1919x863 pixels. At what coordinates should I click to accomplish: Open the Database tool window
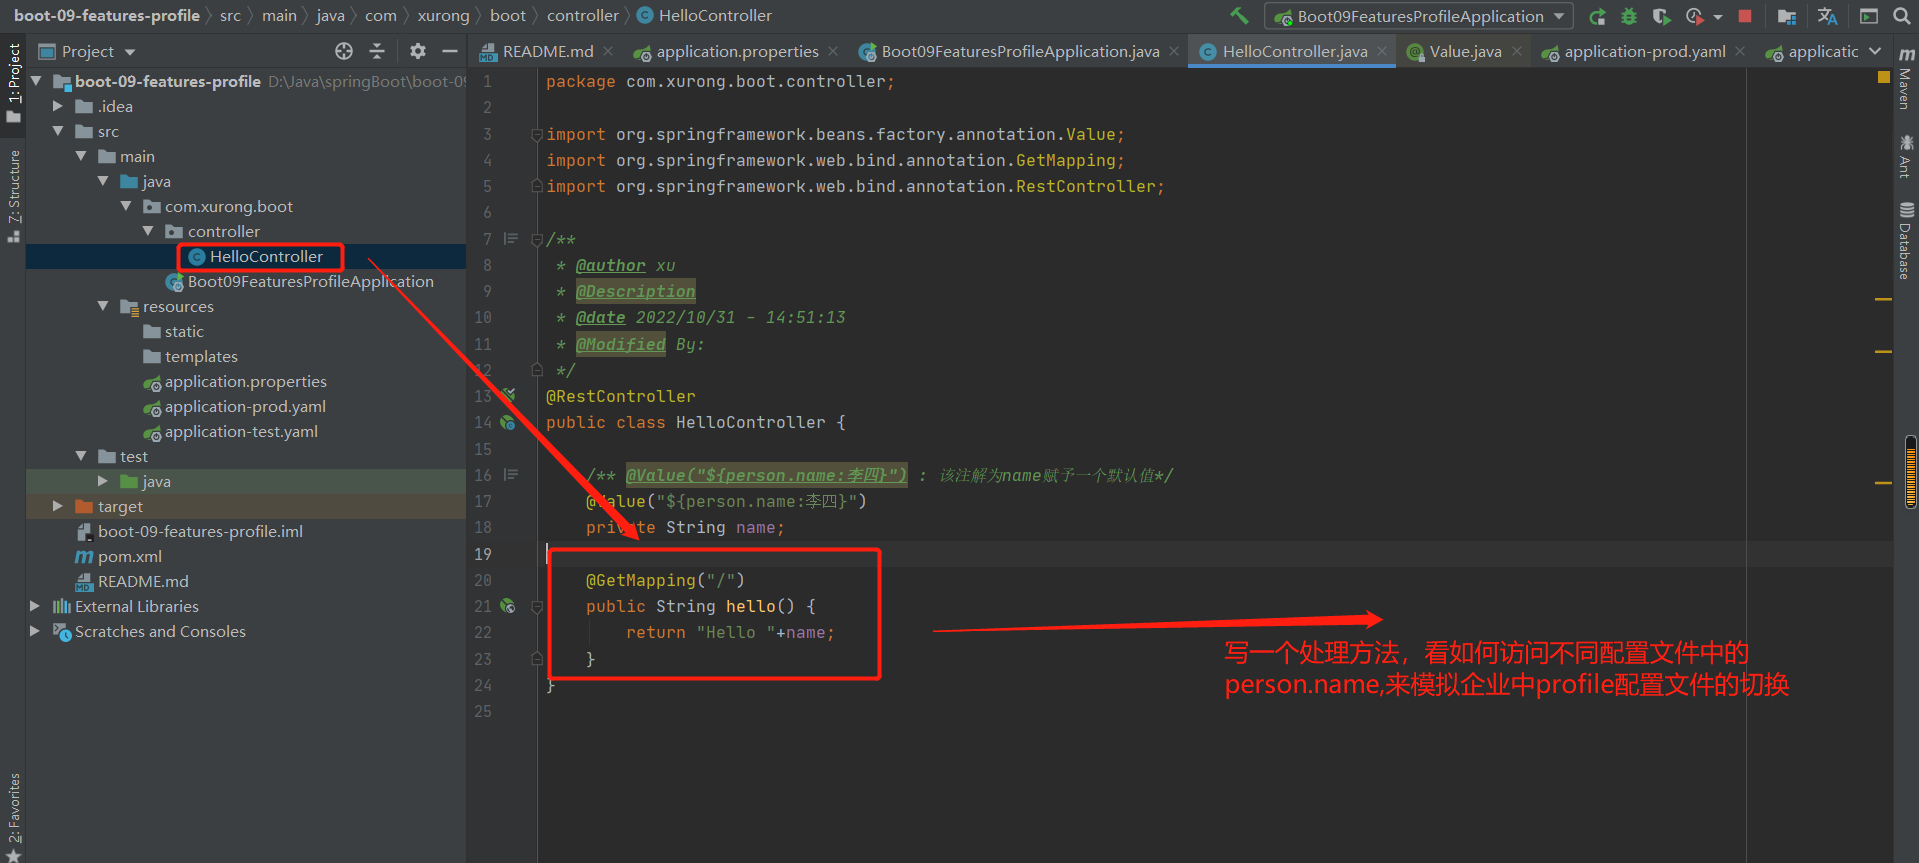(x=1906, y=240)
